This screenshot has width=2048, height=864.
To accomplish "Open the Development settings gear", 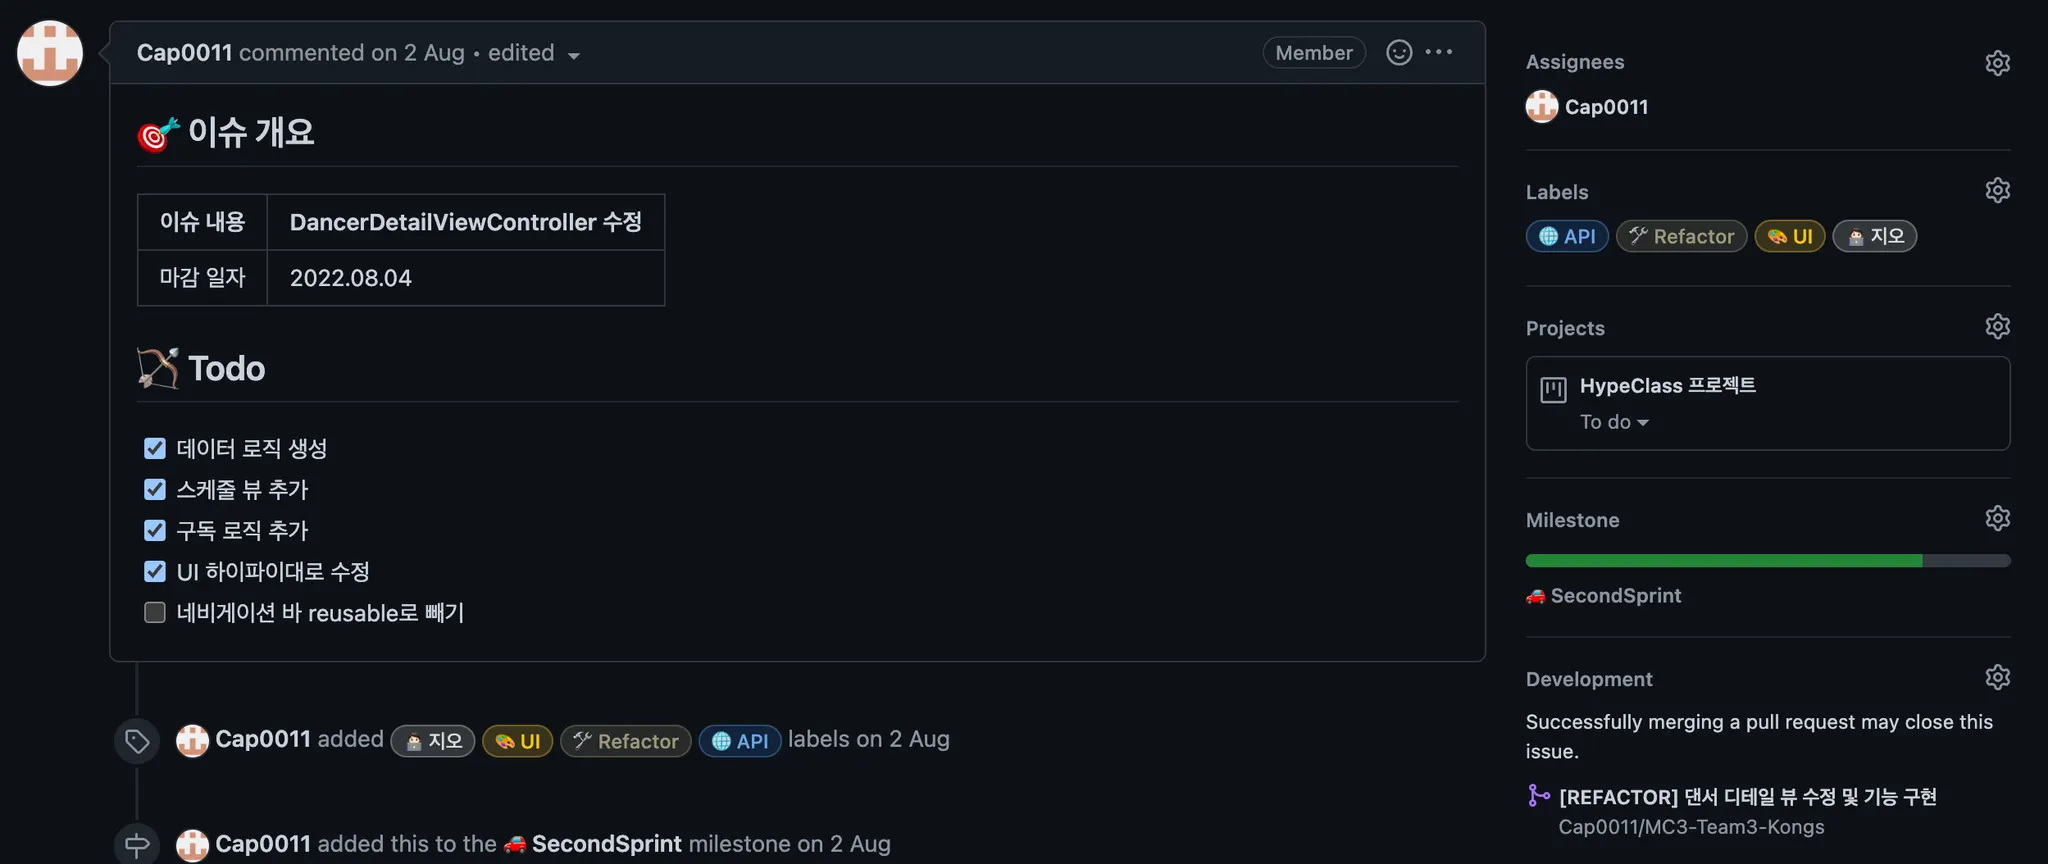I will tap(1997, 678).
